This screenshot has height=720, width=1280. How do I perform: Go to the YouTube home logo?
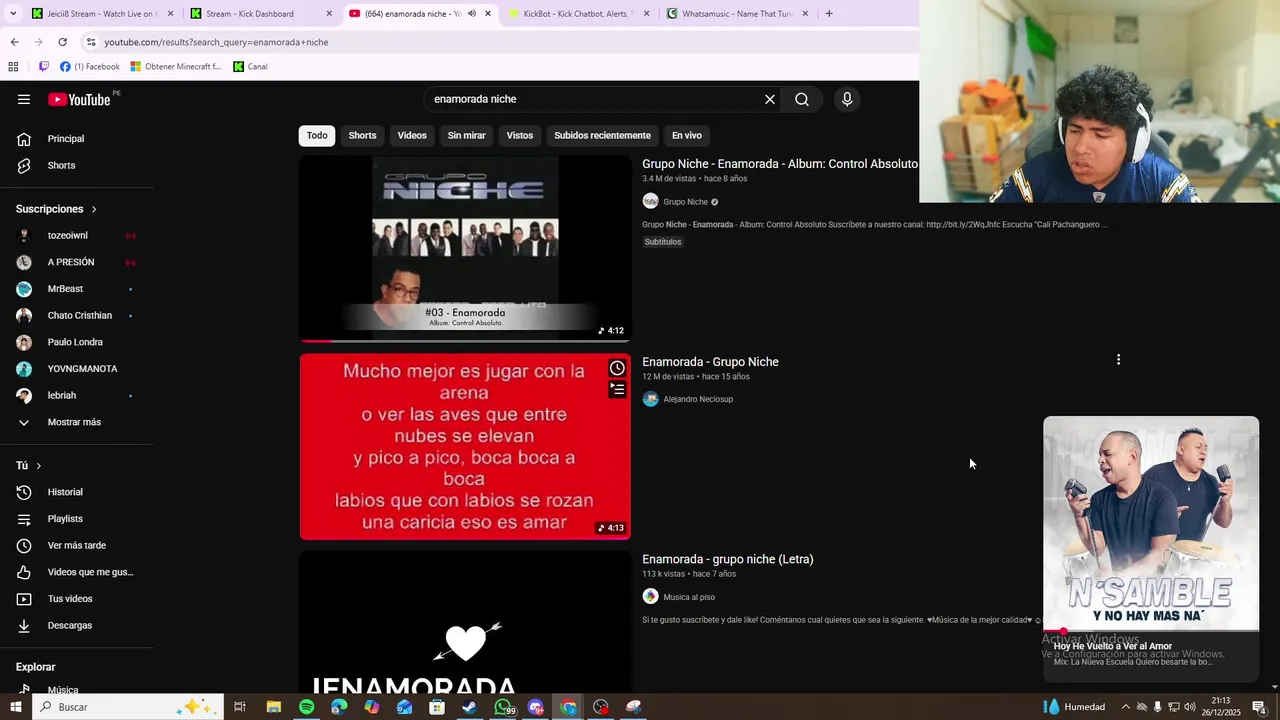[x=79, y=99]
